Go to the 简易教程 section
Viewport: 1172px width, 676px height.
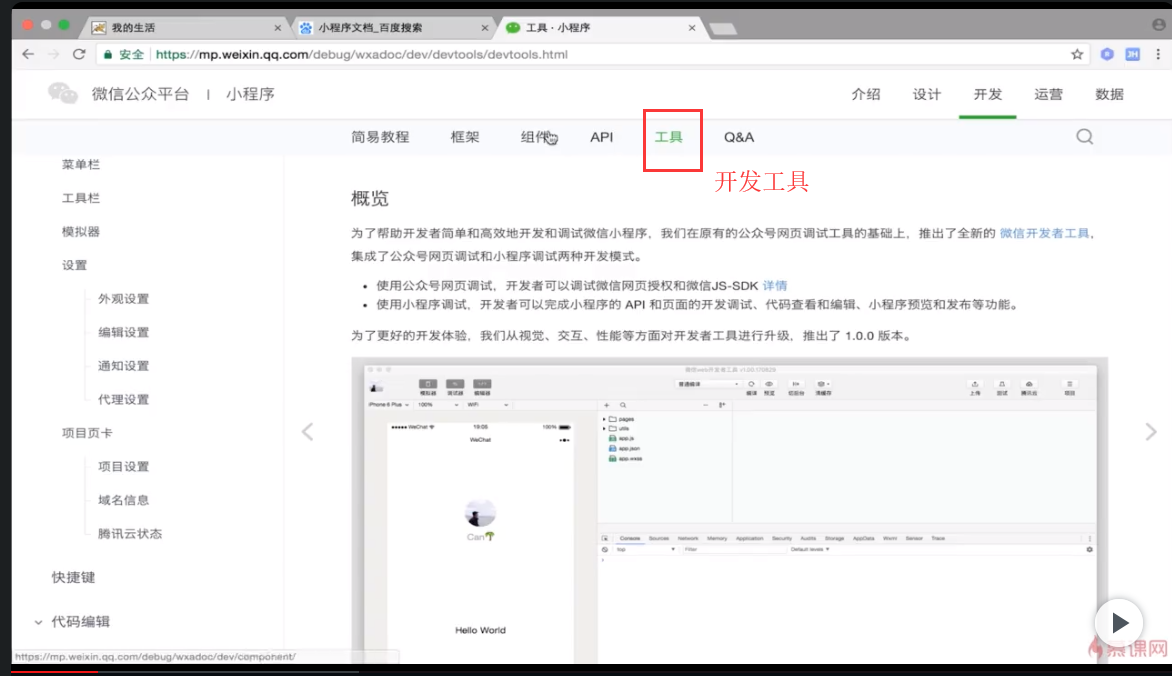[x=380, y=137]
